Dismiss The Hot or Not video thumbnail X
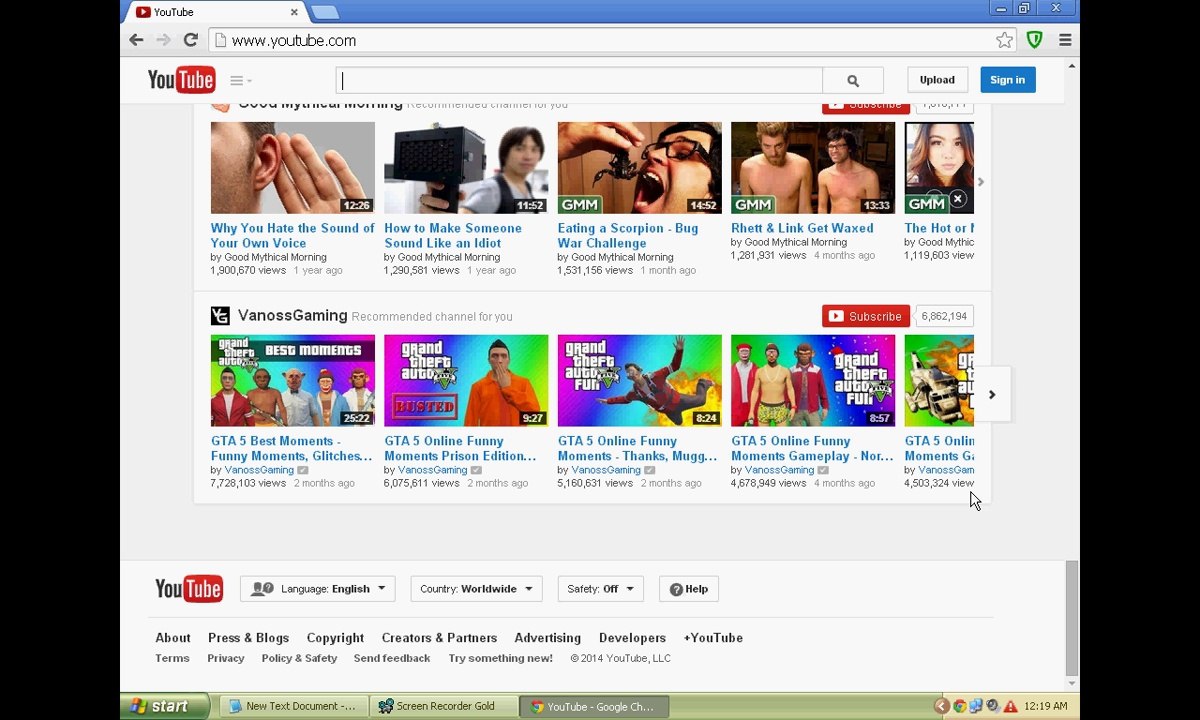Screen dimensions: 1200x720 tap(957, 199)
